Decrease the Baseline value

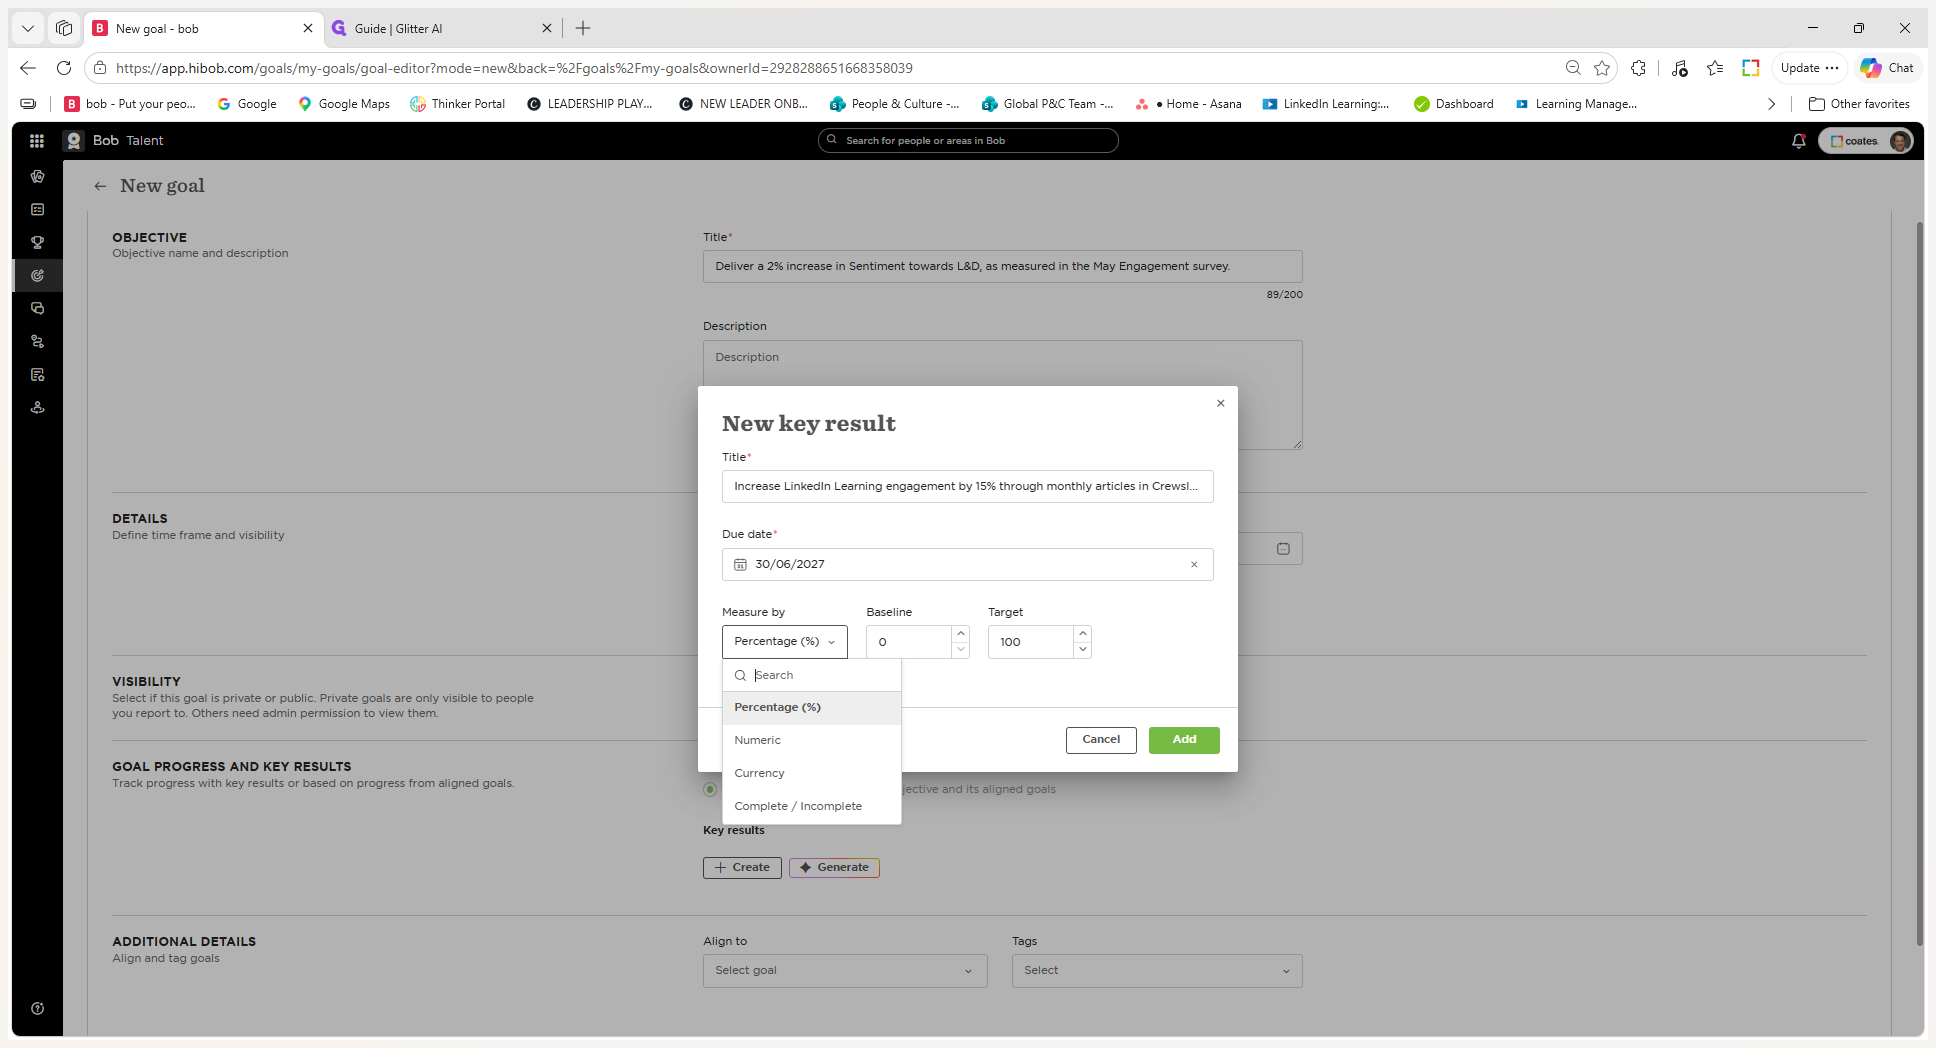[x=961, y=650]
